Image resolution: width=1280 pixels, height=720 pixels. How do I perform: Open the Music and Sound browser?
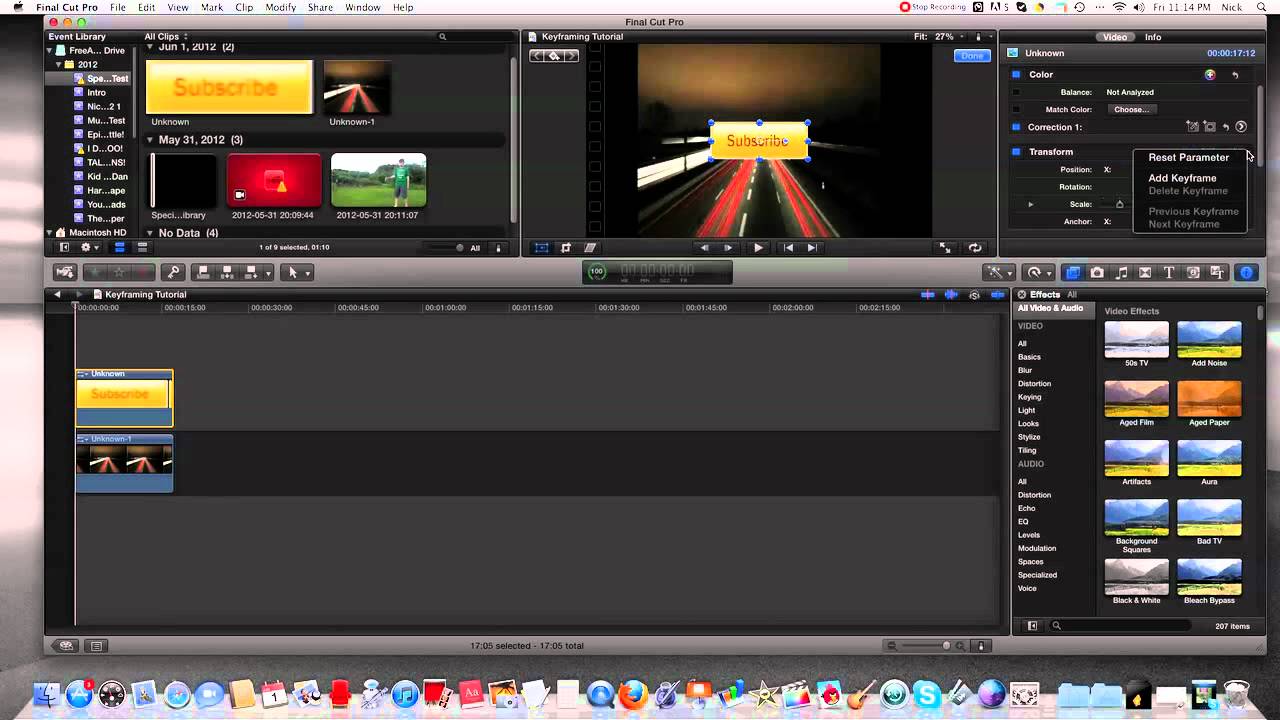coord(1121,272)
